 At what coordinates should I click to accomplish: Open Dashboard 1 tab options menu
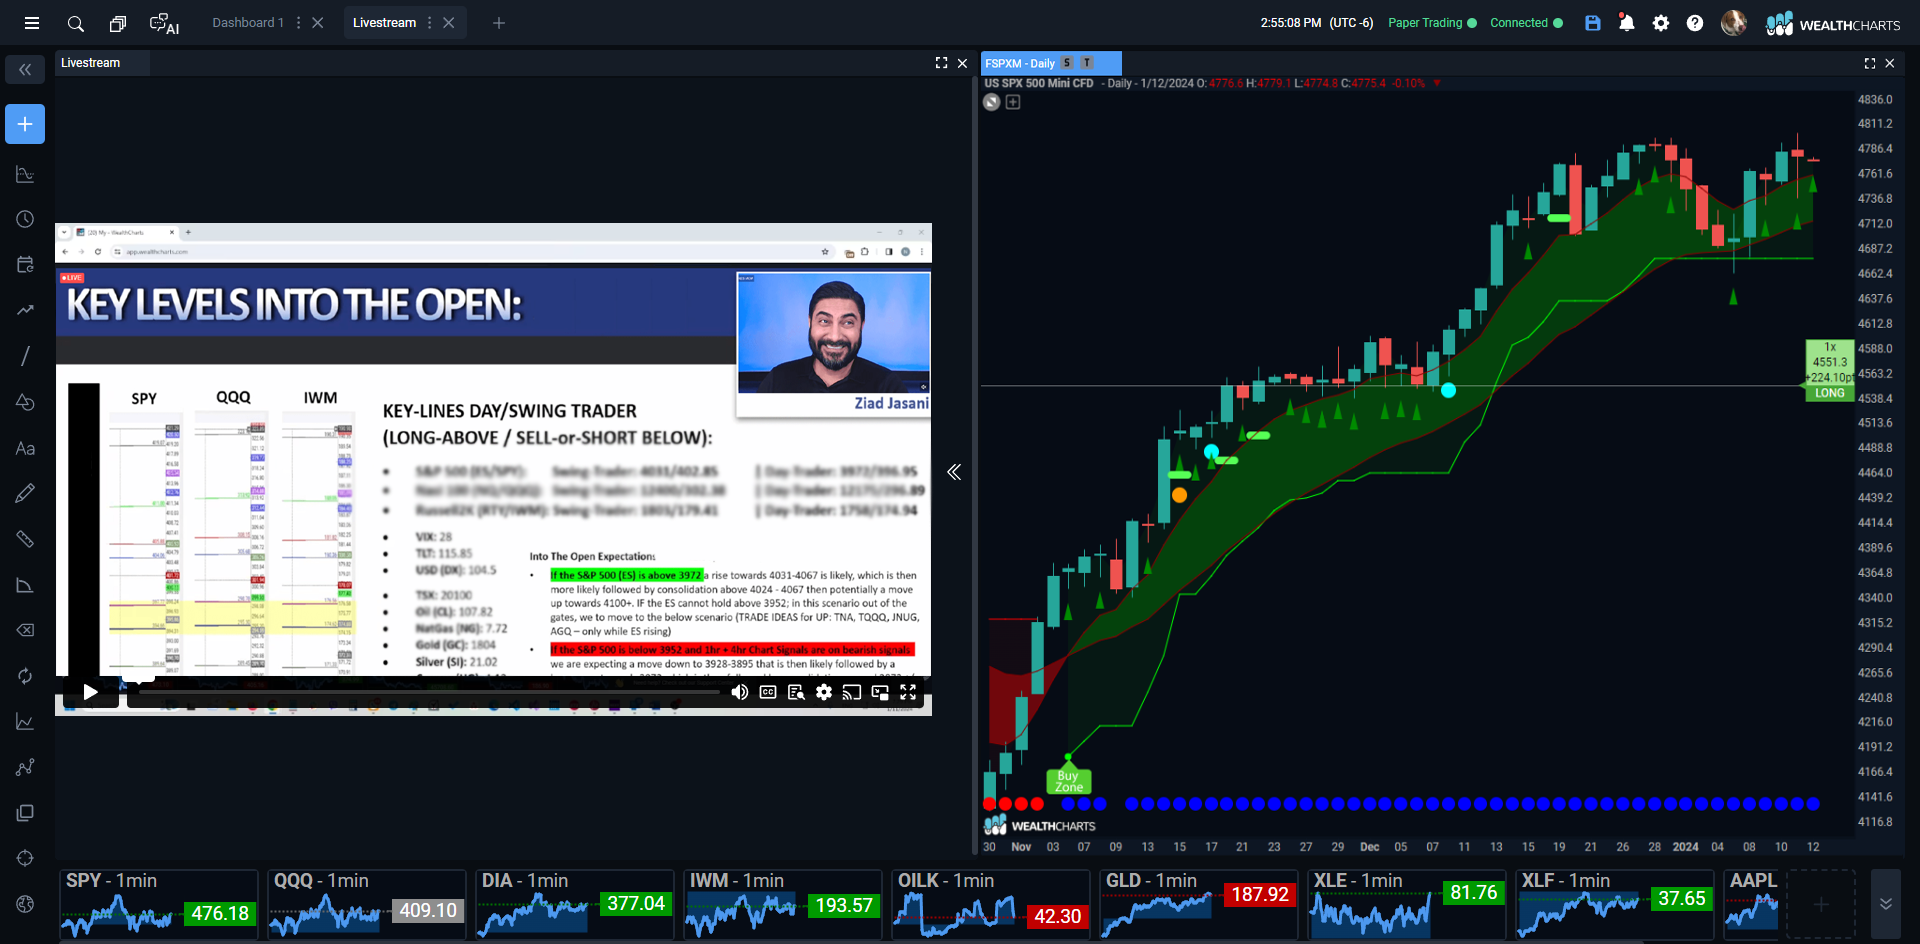coord(298,23)
